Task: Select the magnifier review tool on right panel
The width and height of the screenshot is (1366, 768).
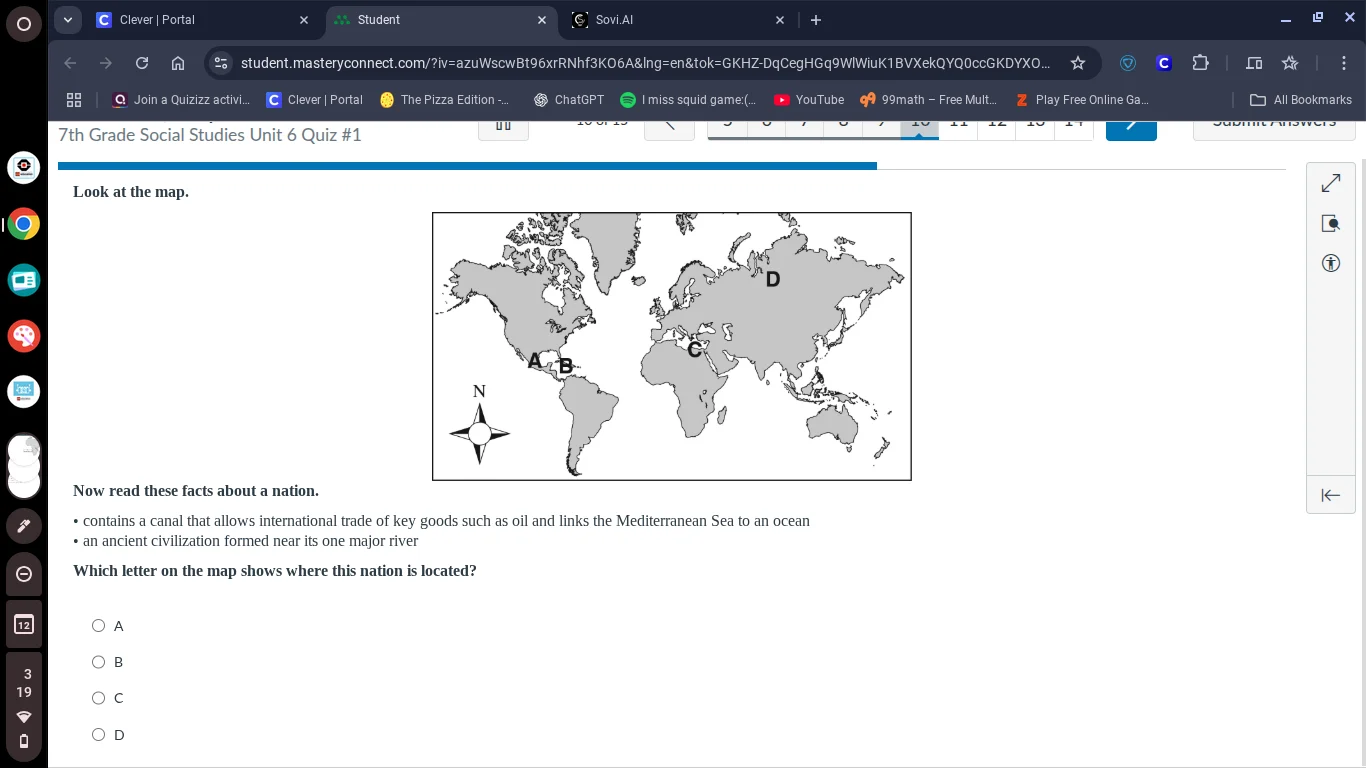Action: coord(1330,223)
